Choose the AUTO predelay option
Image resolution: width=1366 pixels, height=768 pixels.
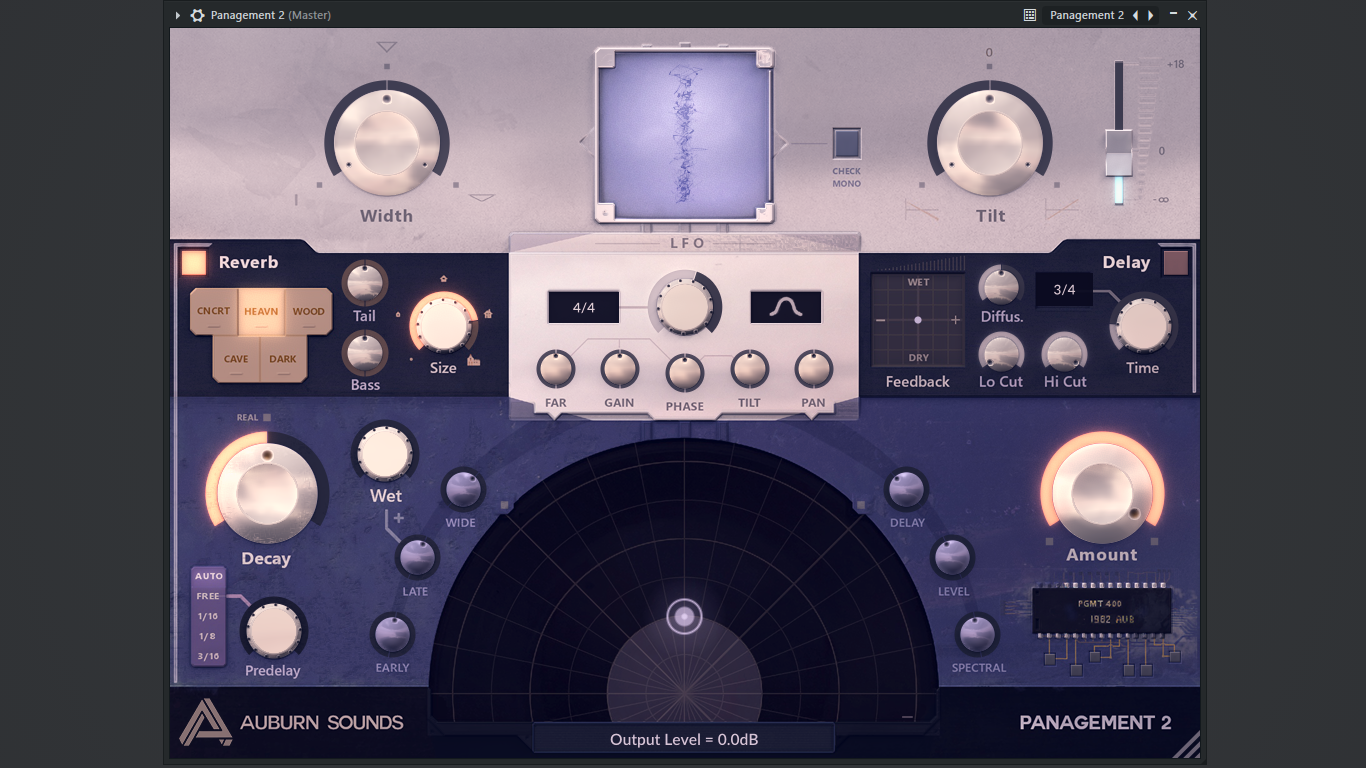pos(209,576)
